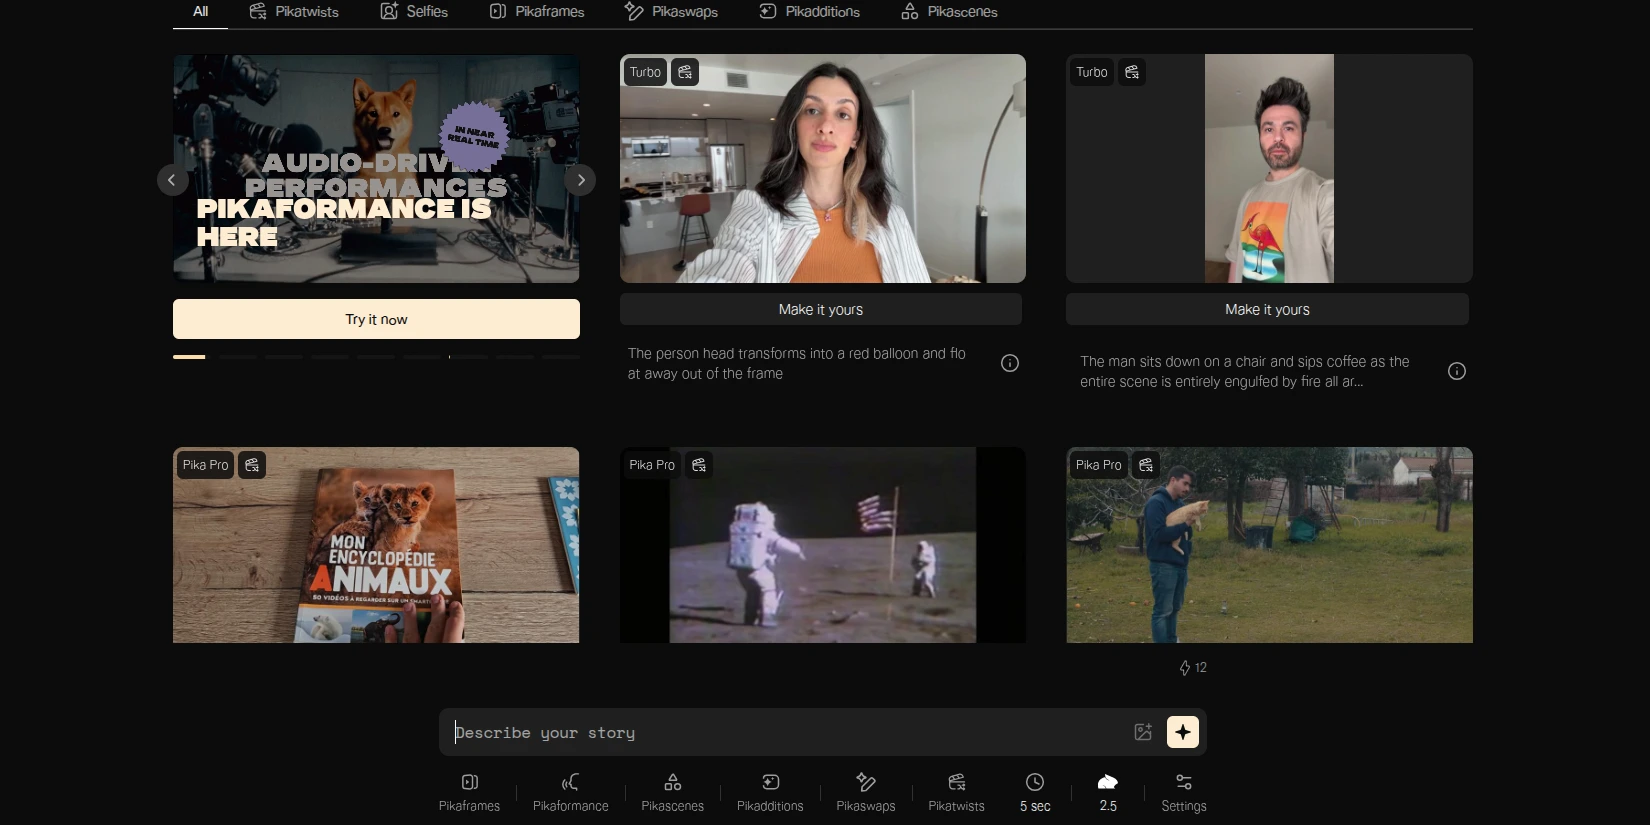The height and width of the screenshot is (825, 1650).
Task: Choose Pikadditions in the bottom toolbar
Action: coord(770,792)
